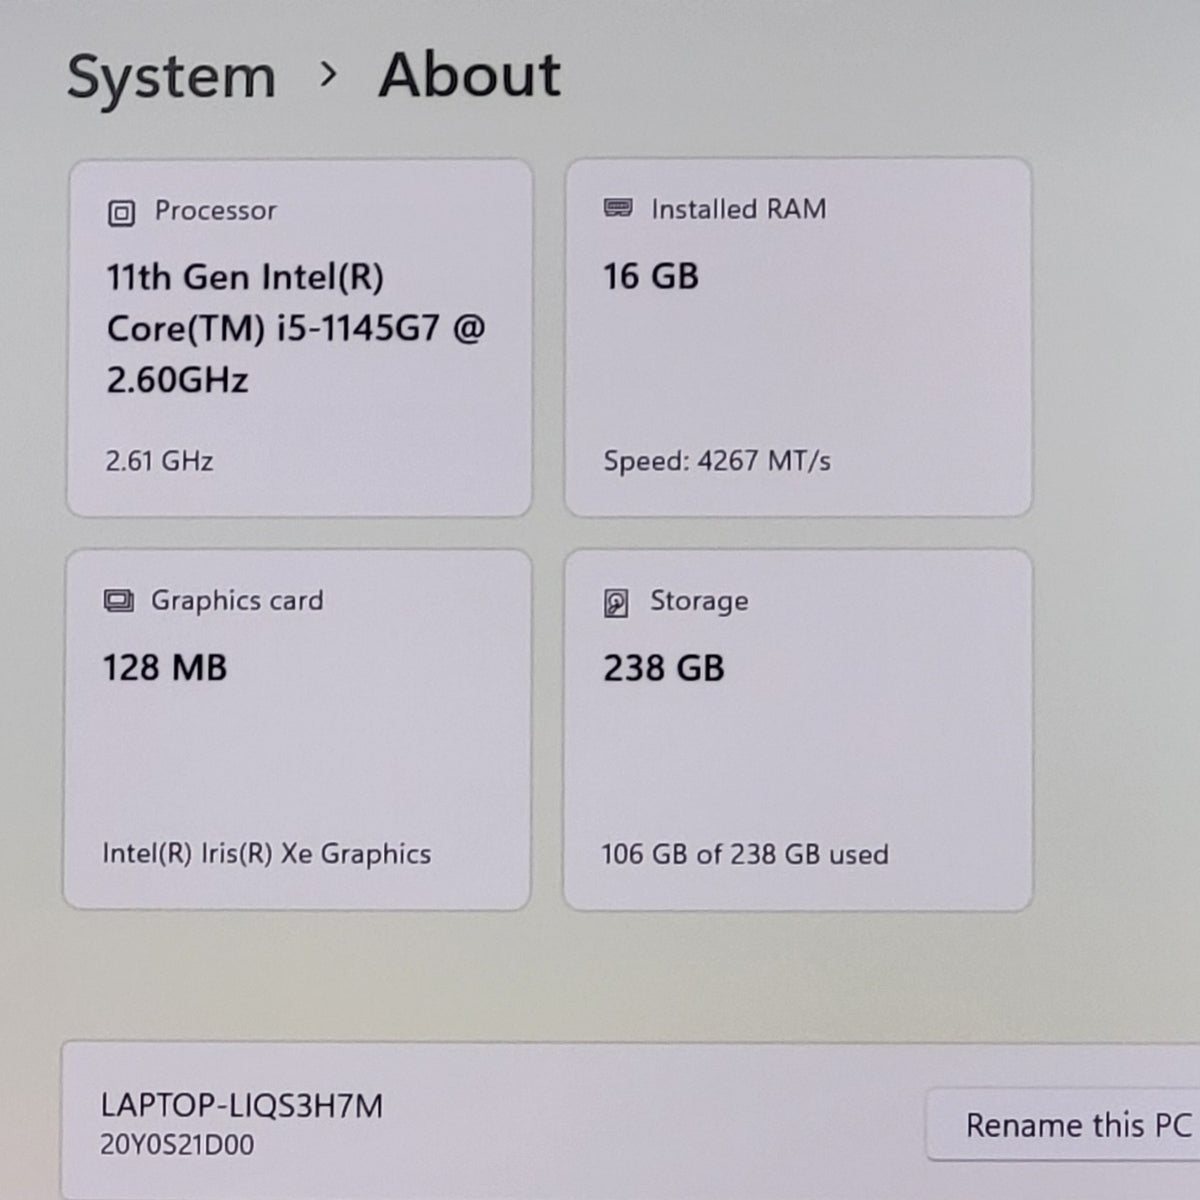
Task: Select the 16 GB RAM value
Action: (x=651, y=276)
